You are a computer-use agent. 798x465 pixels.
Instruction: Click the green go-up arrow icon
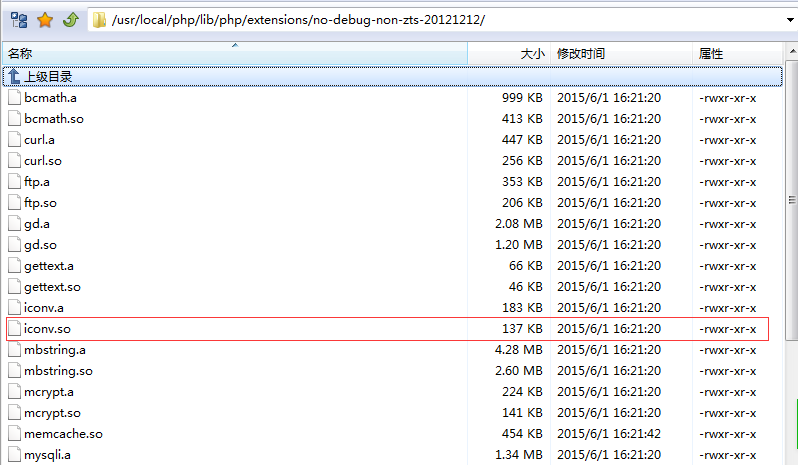(71, 20)
